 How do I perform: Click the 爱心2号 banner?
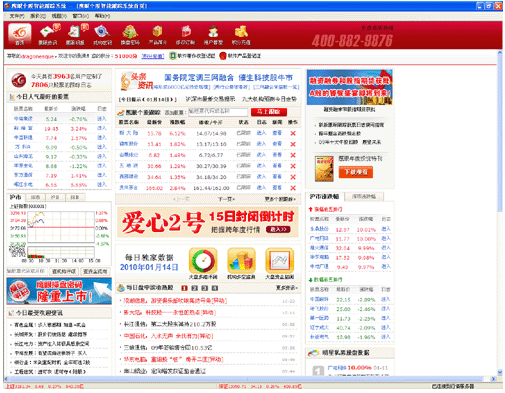click(x=208, y=222)
